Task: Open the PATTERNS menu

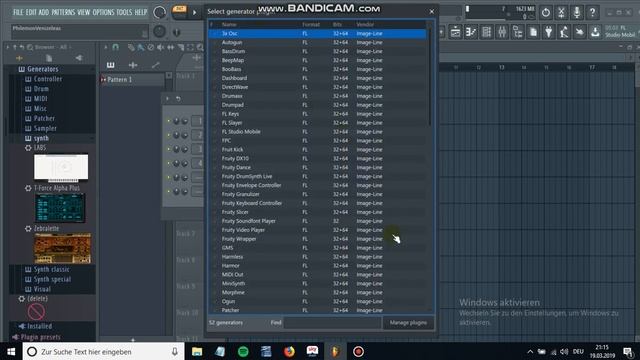Action: (x=63, y=12)
